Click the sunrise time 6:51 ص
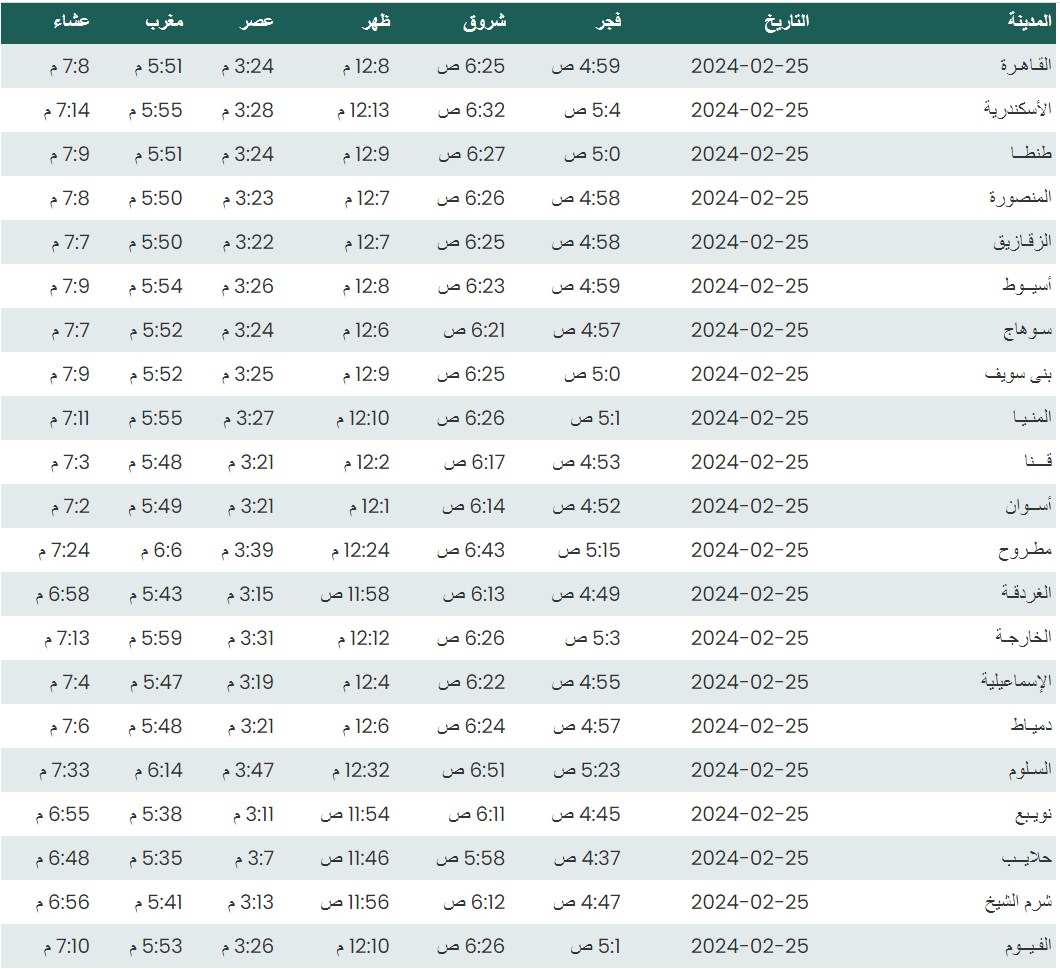Viewport: 1060px width, 969px height. click(x=473, y=770)
